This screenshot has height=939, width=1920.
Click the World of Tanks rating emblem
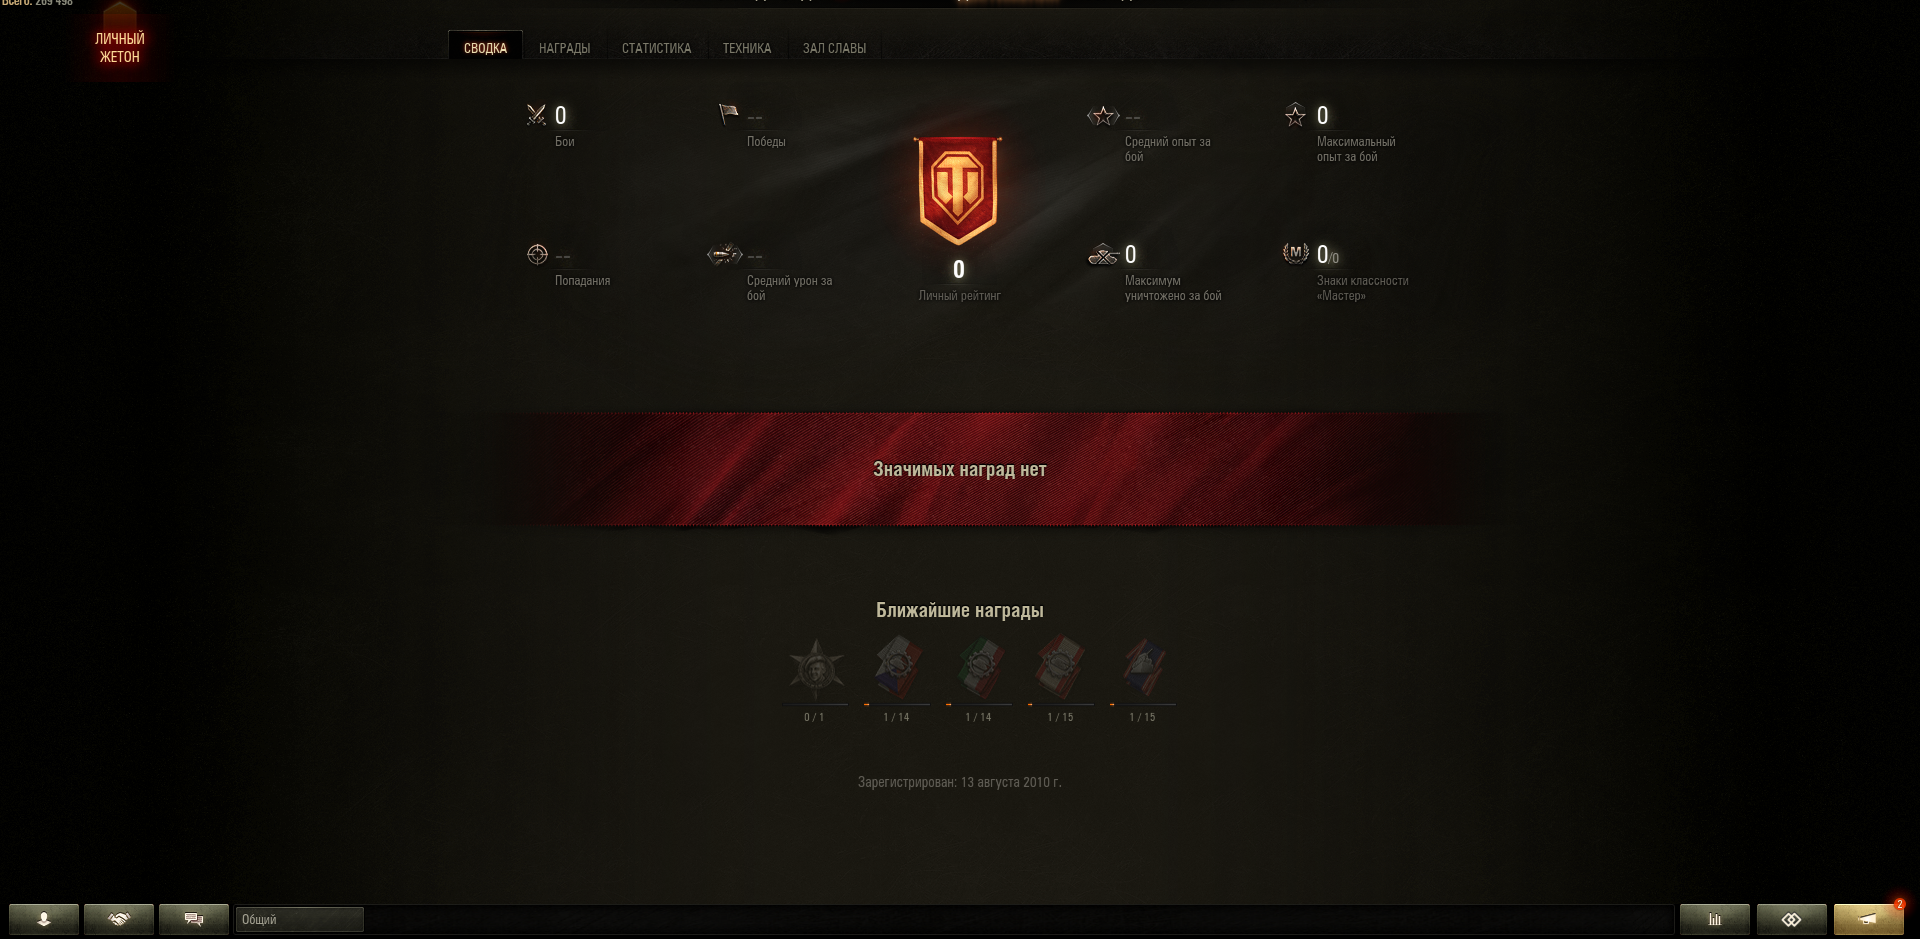(958, 191)
